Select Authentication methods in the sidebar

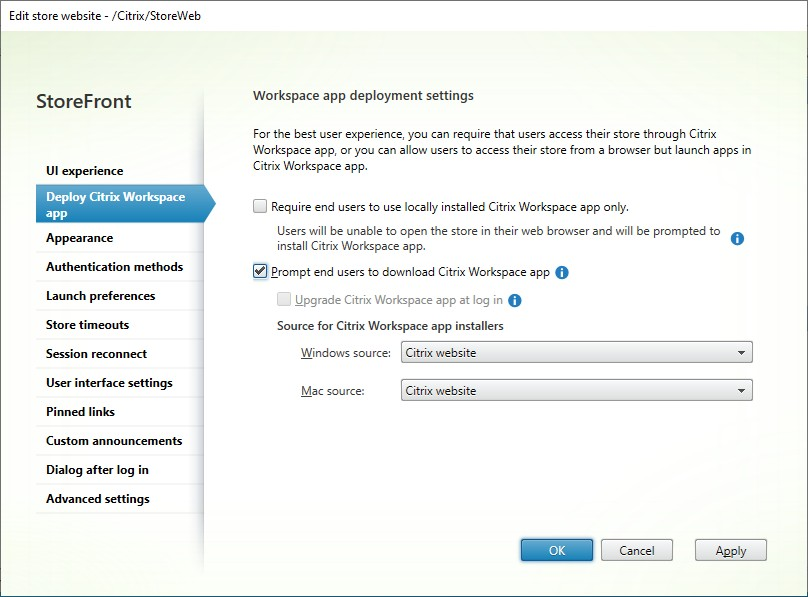coord(114,267)
